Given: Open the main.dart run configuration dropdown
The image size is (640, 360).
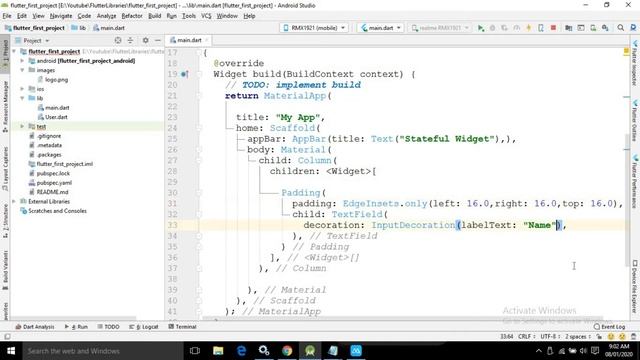Looking at the screenshot, I should tap(381, 28).
